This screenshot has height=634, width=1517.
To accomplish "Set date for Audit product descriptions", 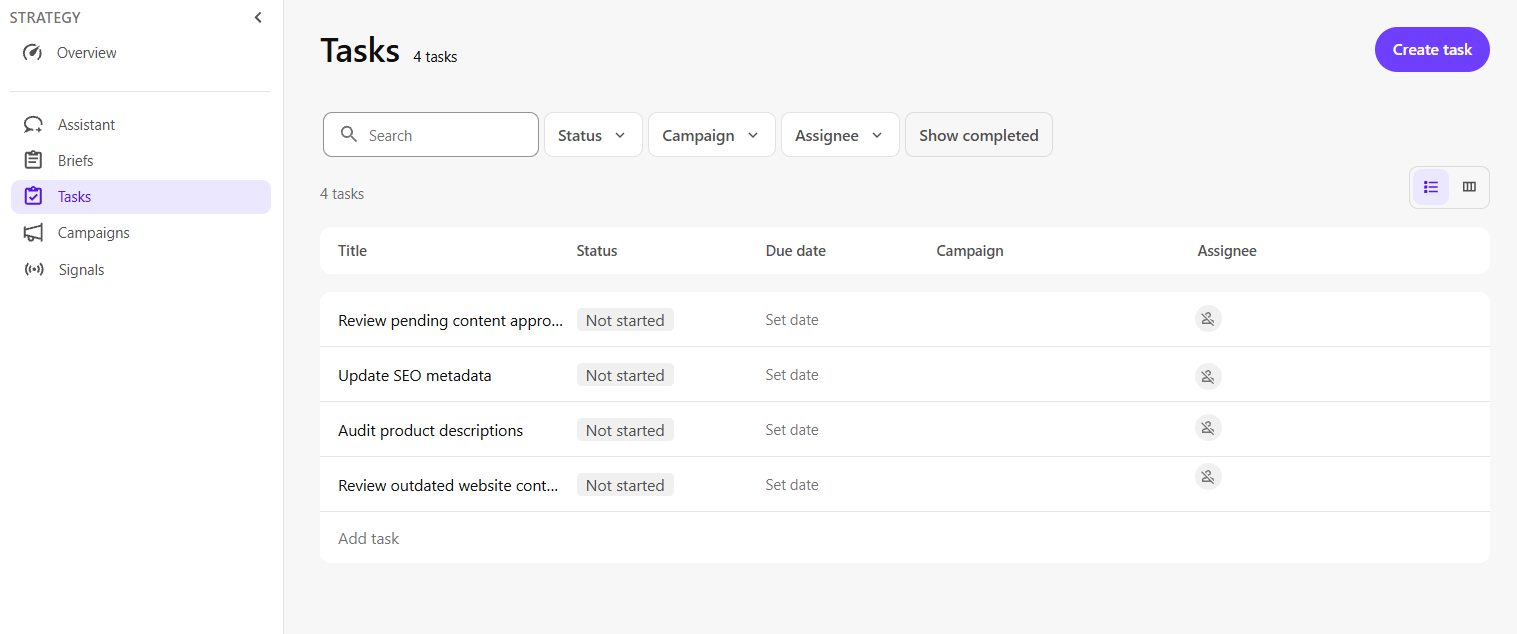I will 792,430.
